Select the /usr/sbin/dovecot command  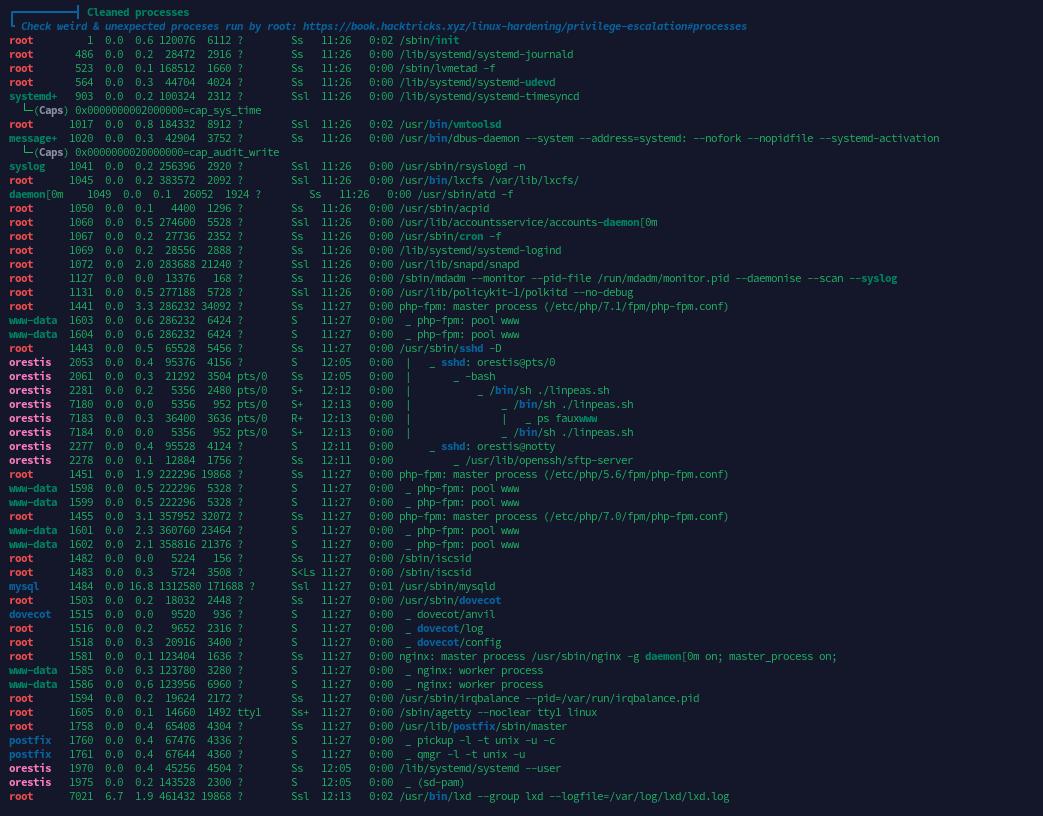(x=450, y=600)
